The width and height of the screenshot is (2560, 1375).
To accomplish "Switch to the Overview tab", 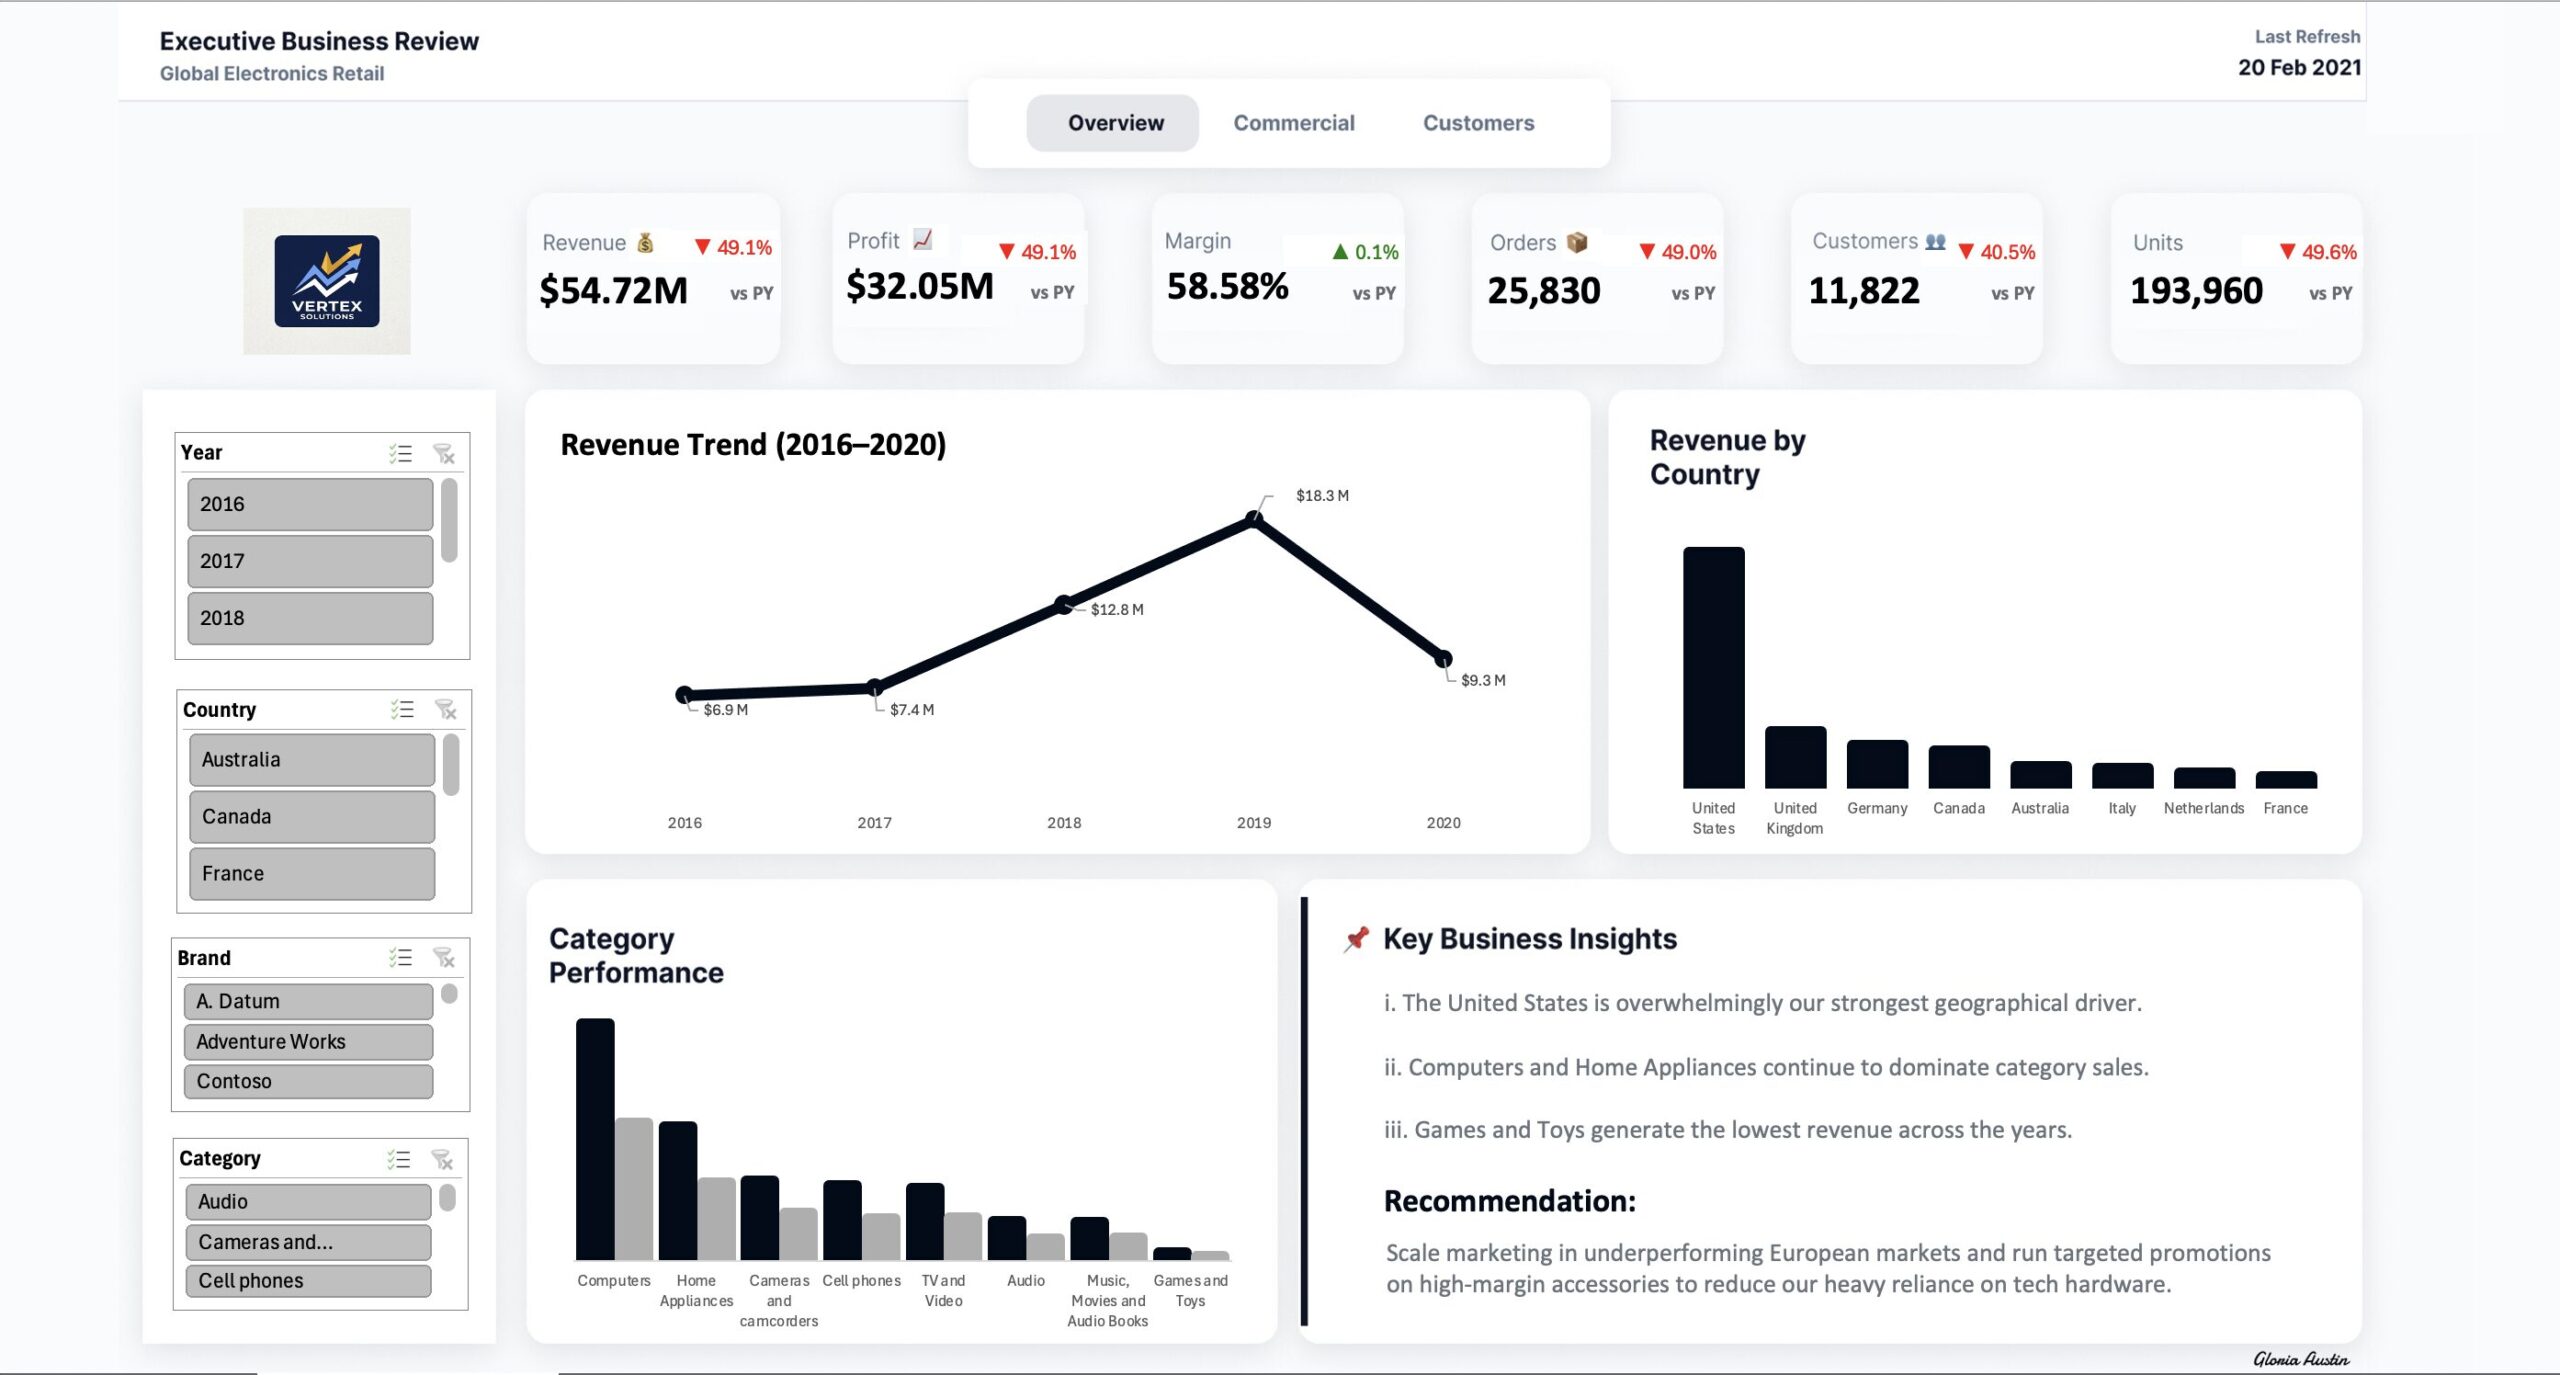I will [1113, 123].
